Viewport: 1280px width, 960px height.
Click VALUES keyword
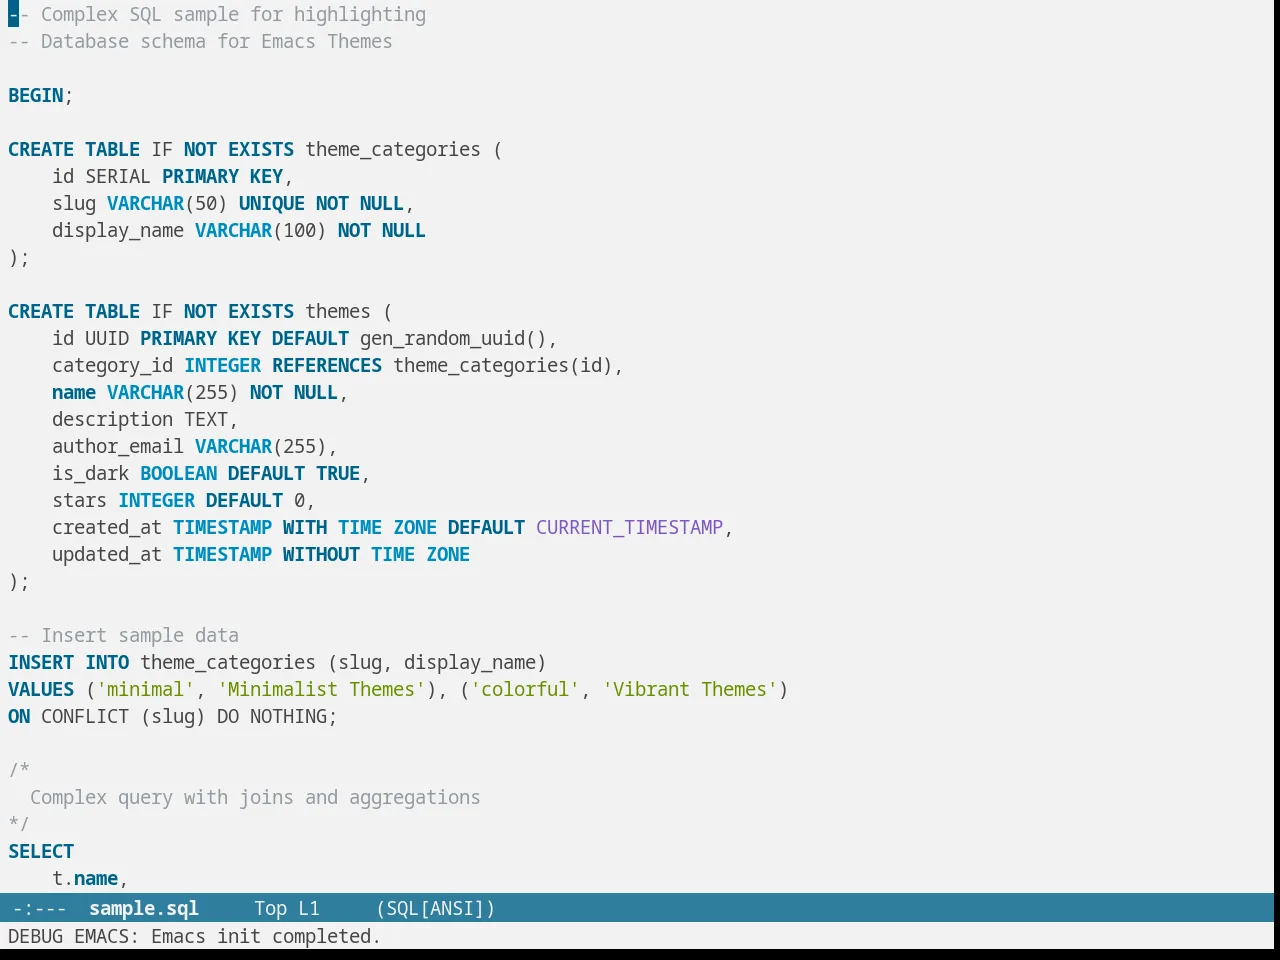[x=41, y=689]
